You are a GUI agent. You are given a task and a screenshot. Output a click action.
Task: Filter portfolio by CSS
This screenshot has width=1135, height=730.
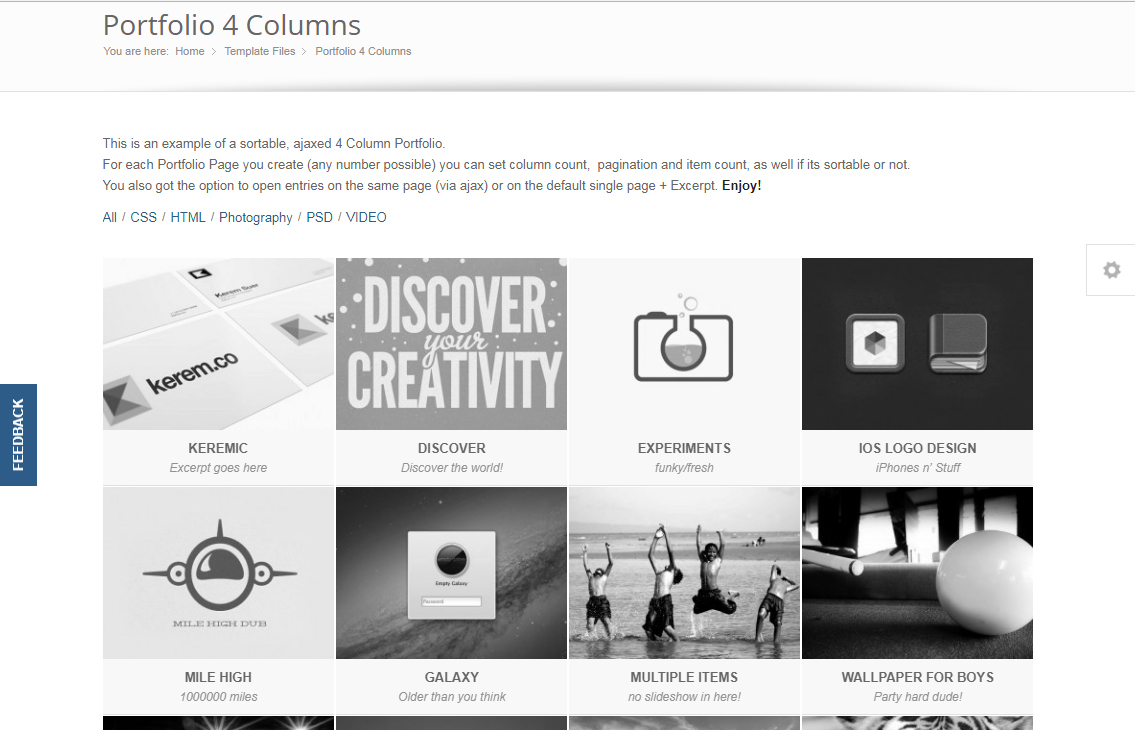[143, 217]
